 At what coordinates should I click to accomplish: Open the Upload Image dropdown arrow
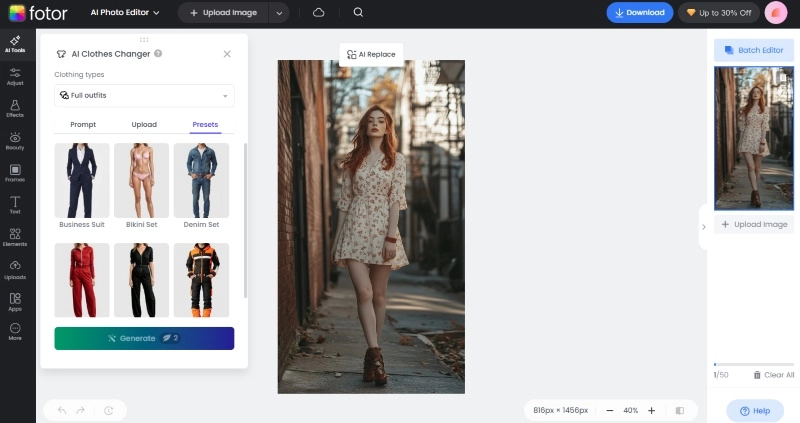pos(278,13)
